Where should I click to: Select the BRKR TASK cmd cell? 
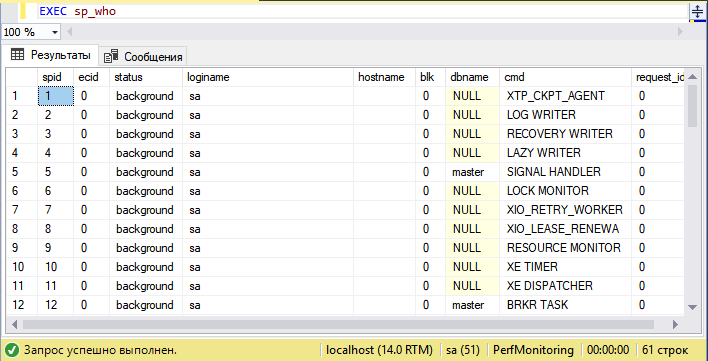[x=565, y=305]
